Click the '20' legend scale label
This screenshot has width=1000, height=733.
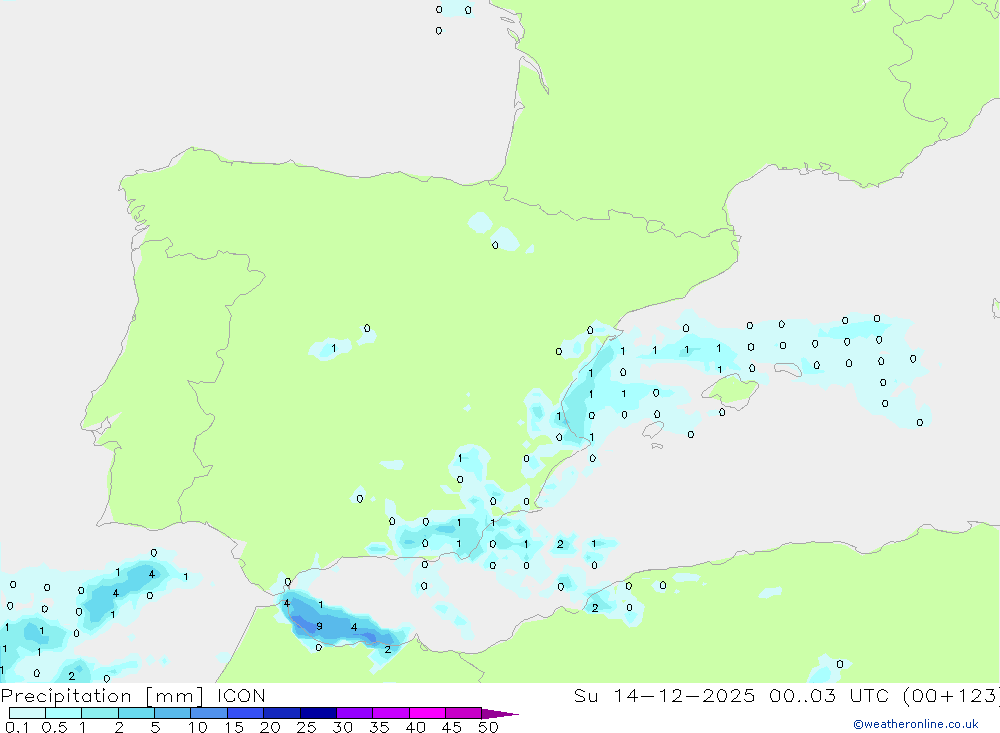tap(270, 727)
